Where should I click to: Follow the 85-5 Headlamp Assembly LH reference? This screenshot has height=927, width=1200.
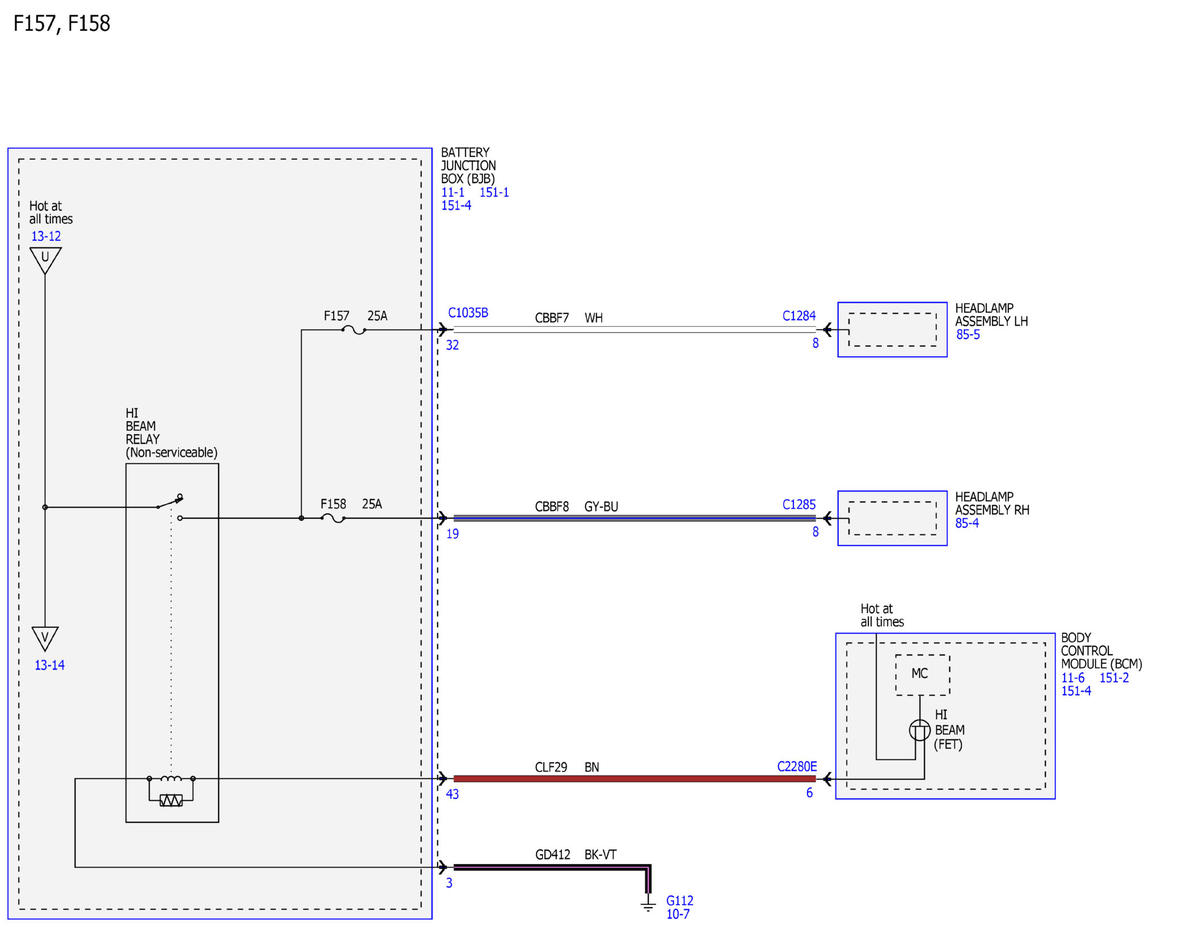[x=968, y=335]
